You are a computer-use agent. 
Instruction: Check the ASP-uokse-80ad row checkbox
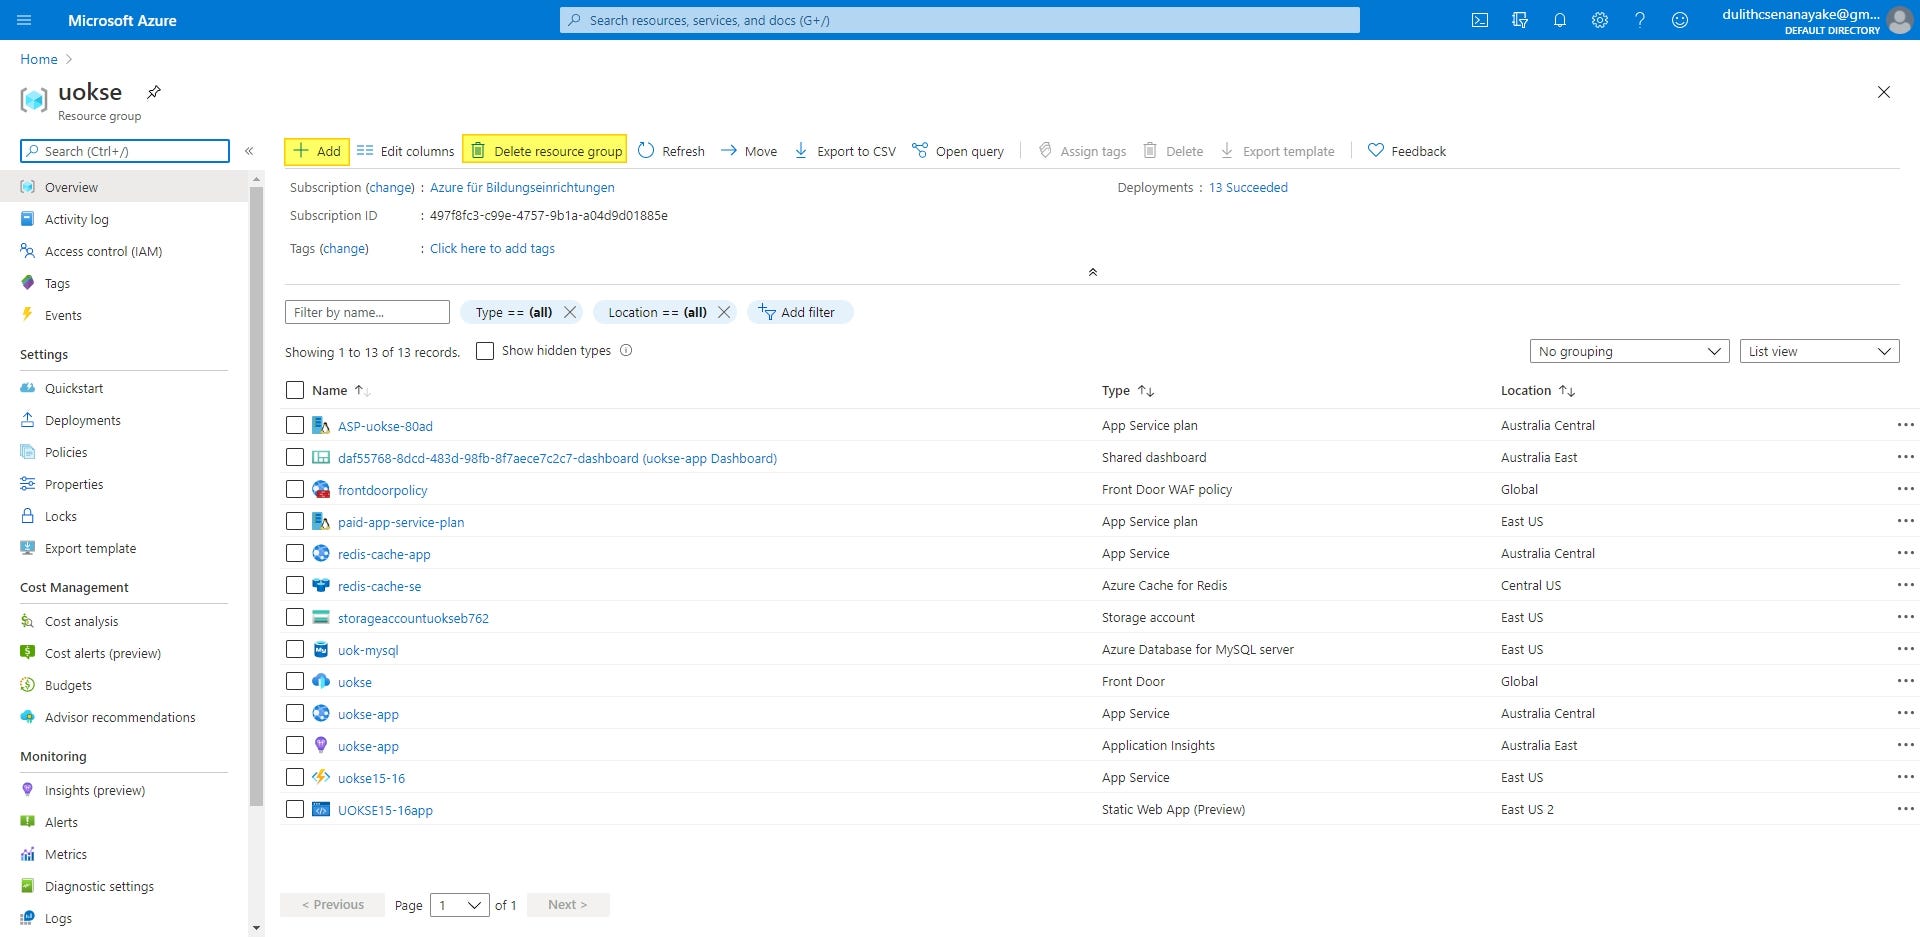pyautogui.click(x=295, y=425)
